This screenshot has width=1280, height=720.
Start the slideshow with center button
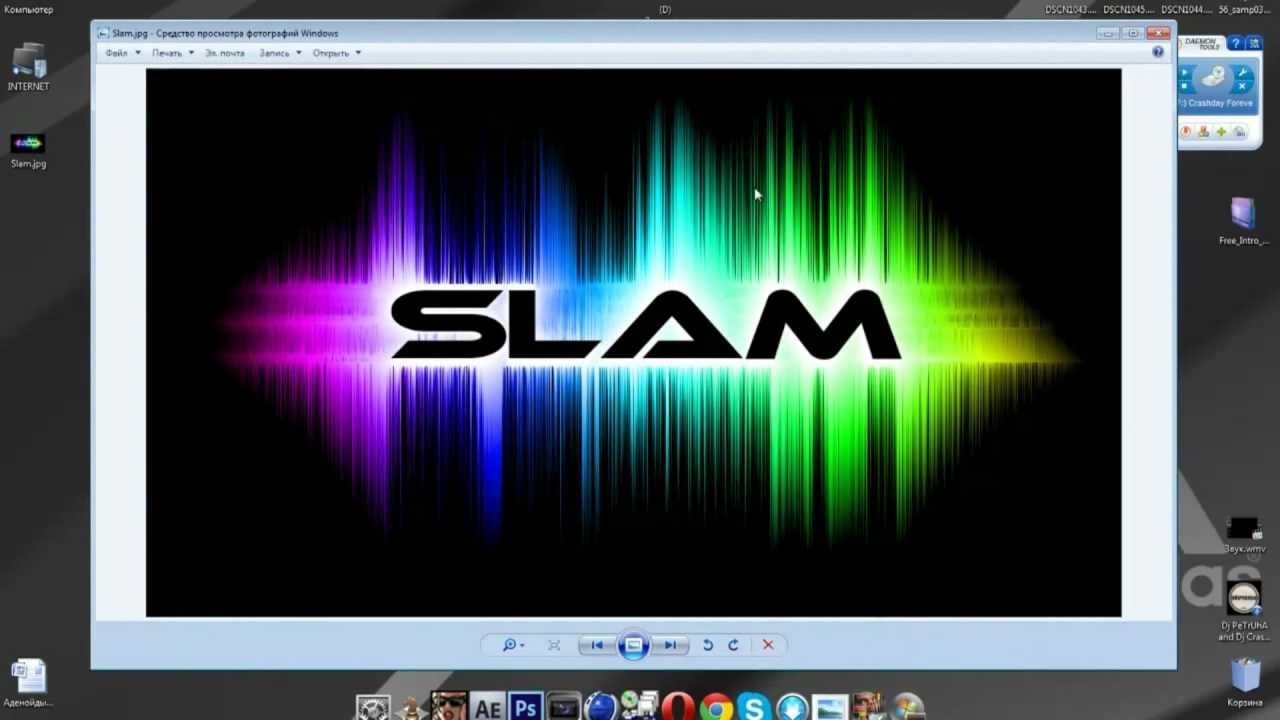(633, 645)
